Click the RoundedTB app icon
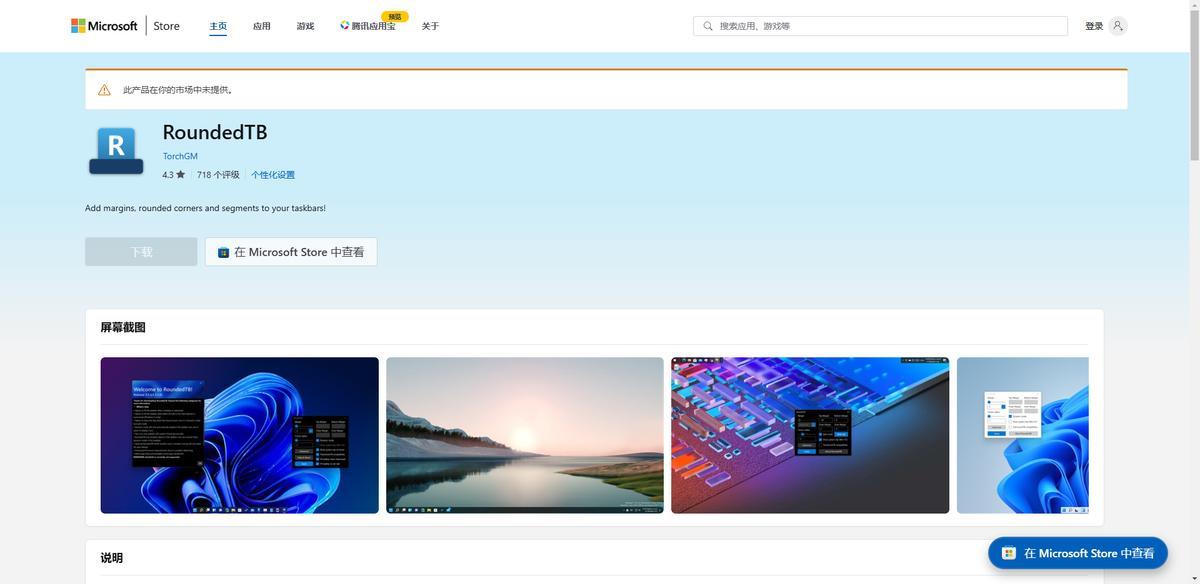This screenshot has height=584, width=1200. (116, 150)
